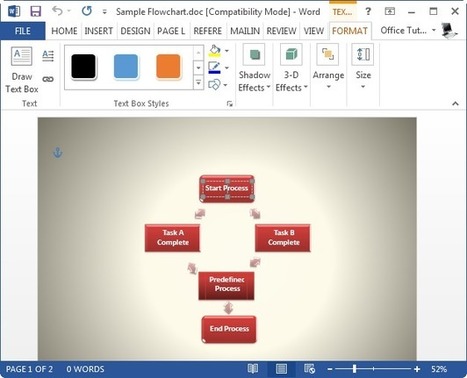Click the Word application icon
Image resolution: width=467 pixels, height=378 pixels.
click(x=14, y=11)
